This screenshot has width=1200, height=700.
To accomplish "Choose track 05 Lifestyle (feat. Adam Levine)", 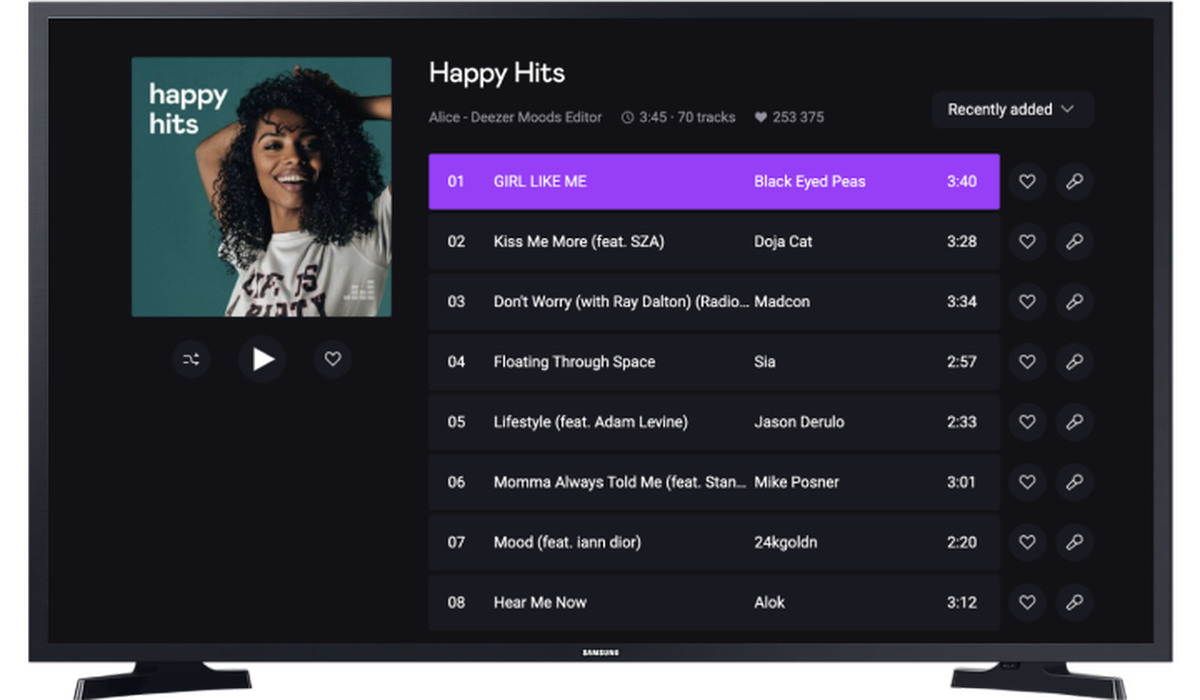I will [714, 422].
